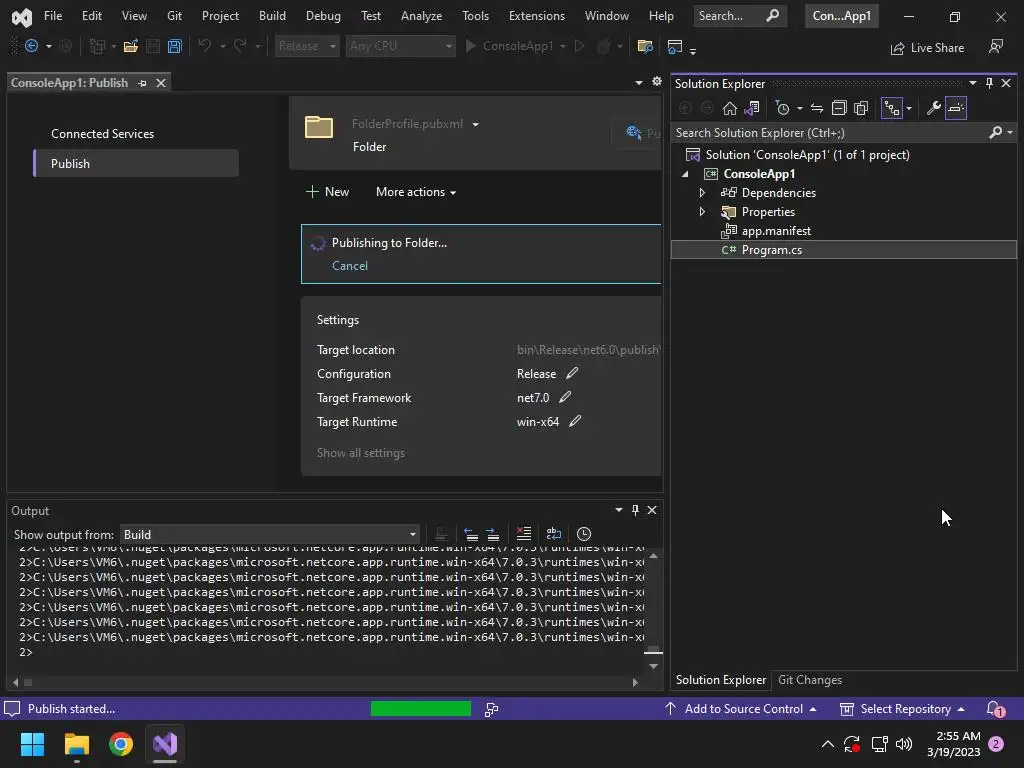Click the Find in Files folder icon
This screenshot has height=768, width=1024.
pos(645,46)
